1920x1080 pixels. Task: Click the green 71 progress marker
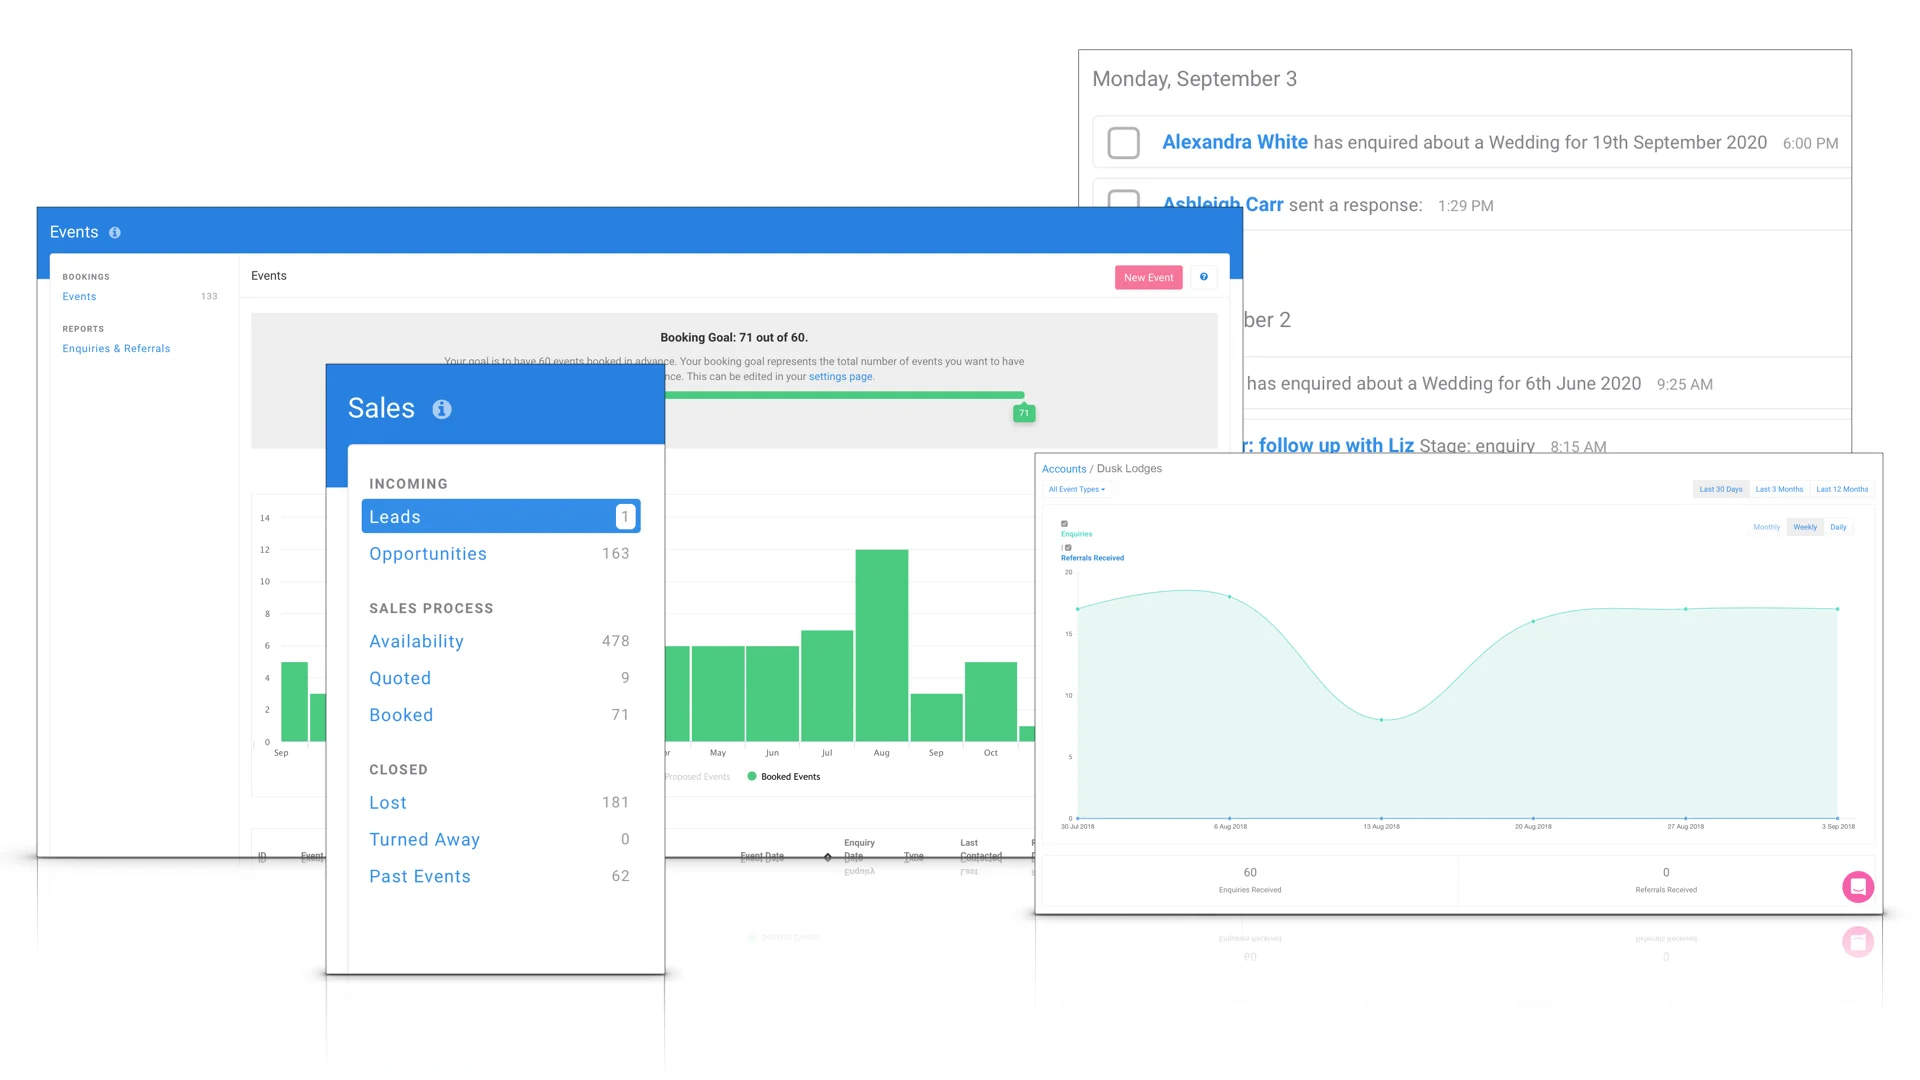coord(1024,413)
